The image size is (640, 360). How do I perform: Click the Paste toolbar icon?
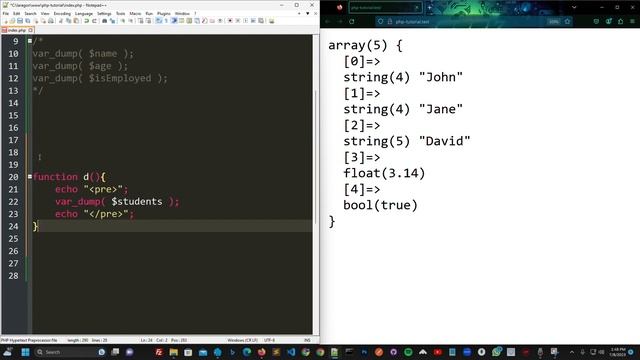76,21
